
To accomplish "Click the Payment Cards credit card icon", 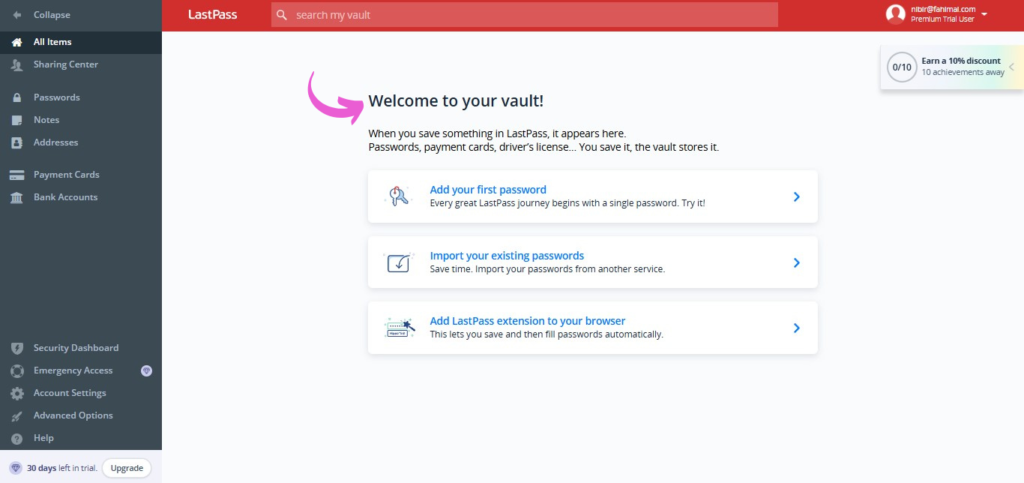I will 17,175.
